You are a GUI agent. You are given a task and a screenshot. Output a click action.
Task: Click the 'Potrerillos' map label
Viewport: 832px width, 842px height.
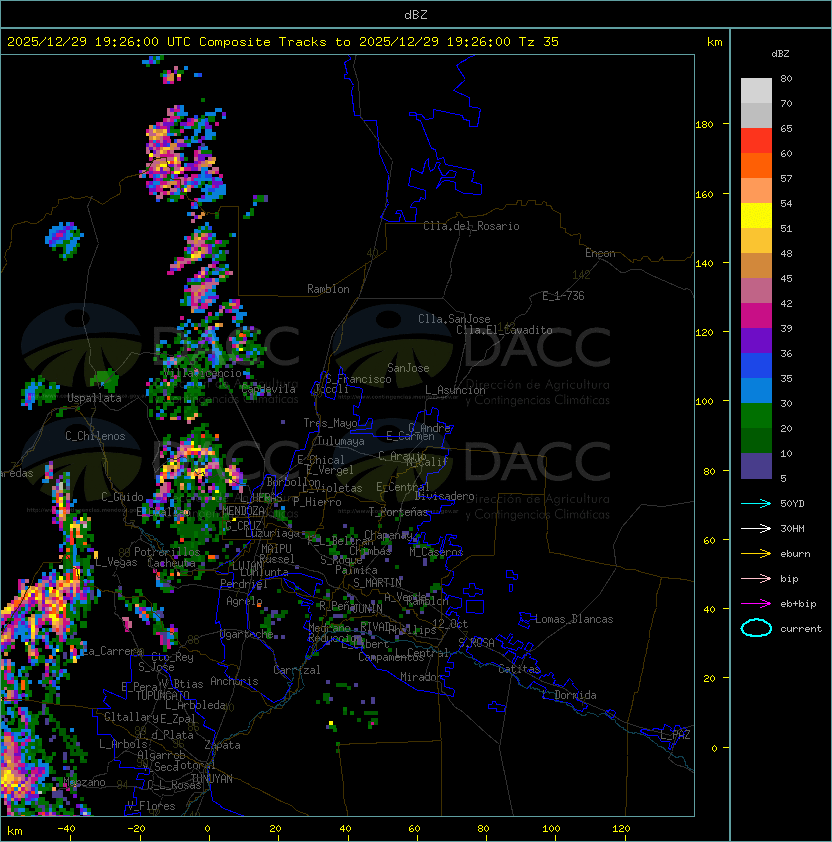(x=167, y=552)
